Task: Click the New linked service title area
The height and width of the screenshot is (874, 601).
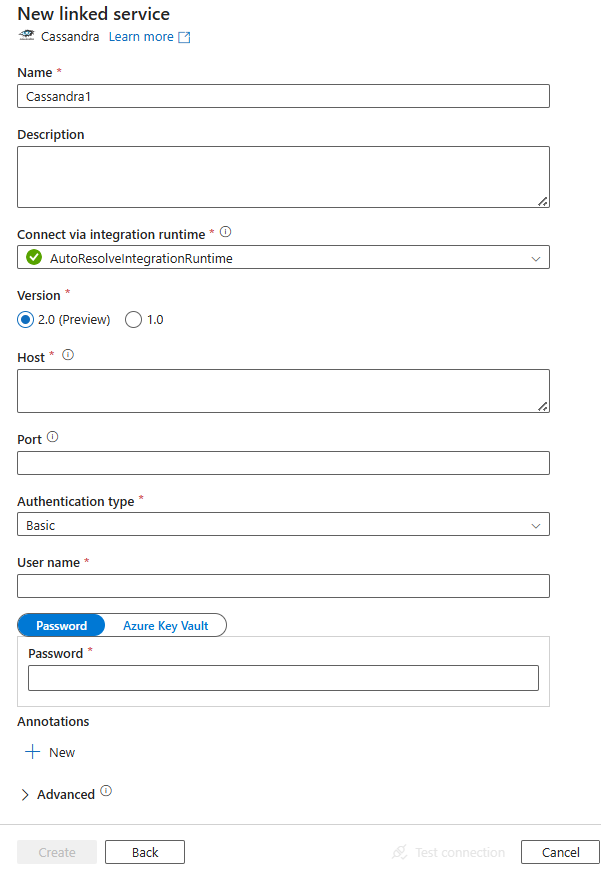Action: [93, 14]
